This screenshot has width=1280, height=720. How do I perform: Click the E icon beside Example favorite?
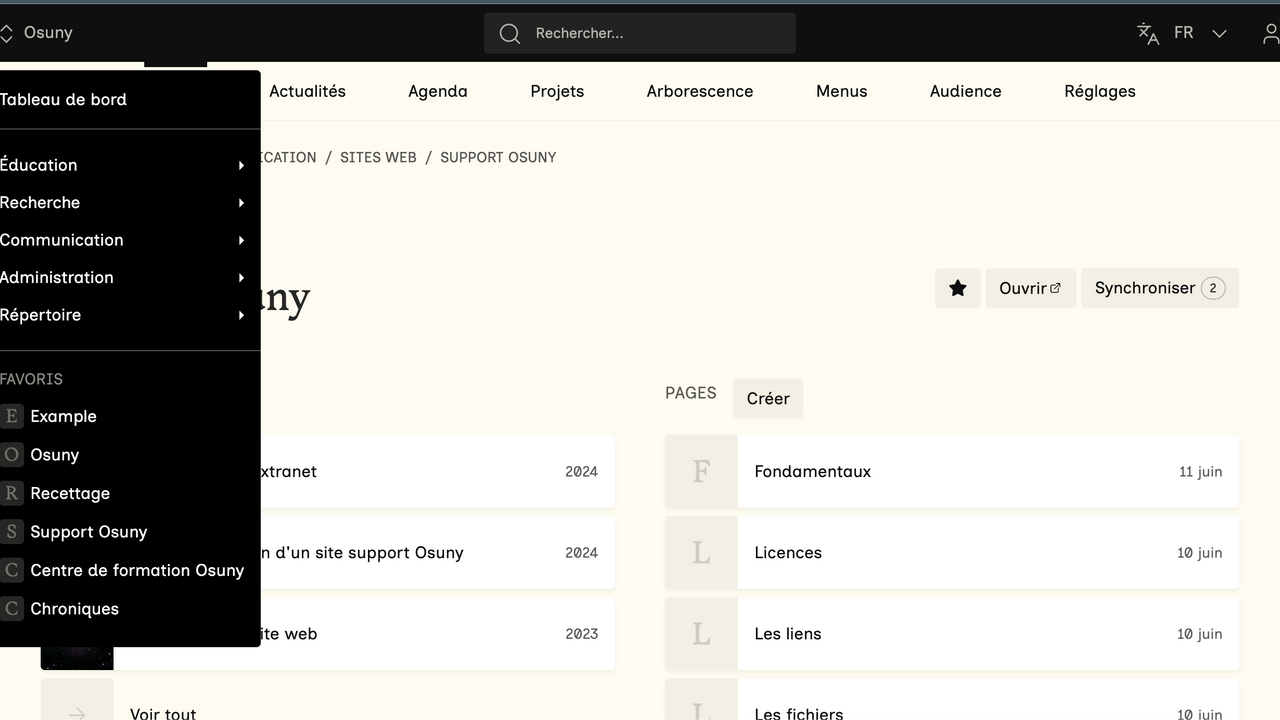click(x=12, y=416)
